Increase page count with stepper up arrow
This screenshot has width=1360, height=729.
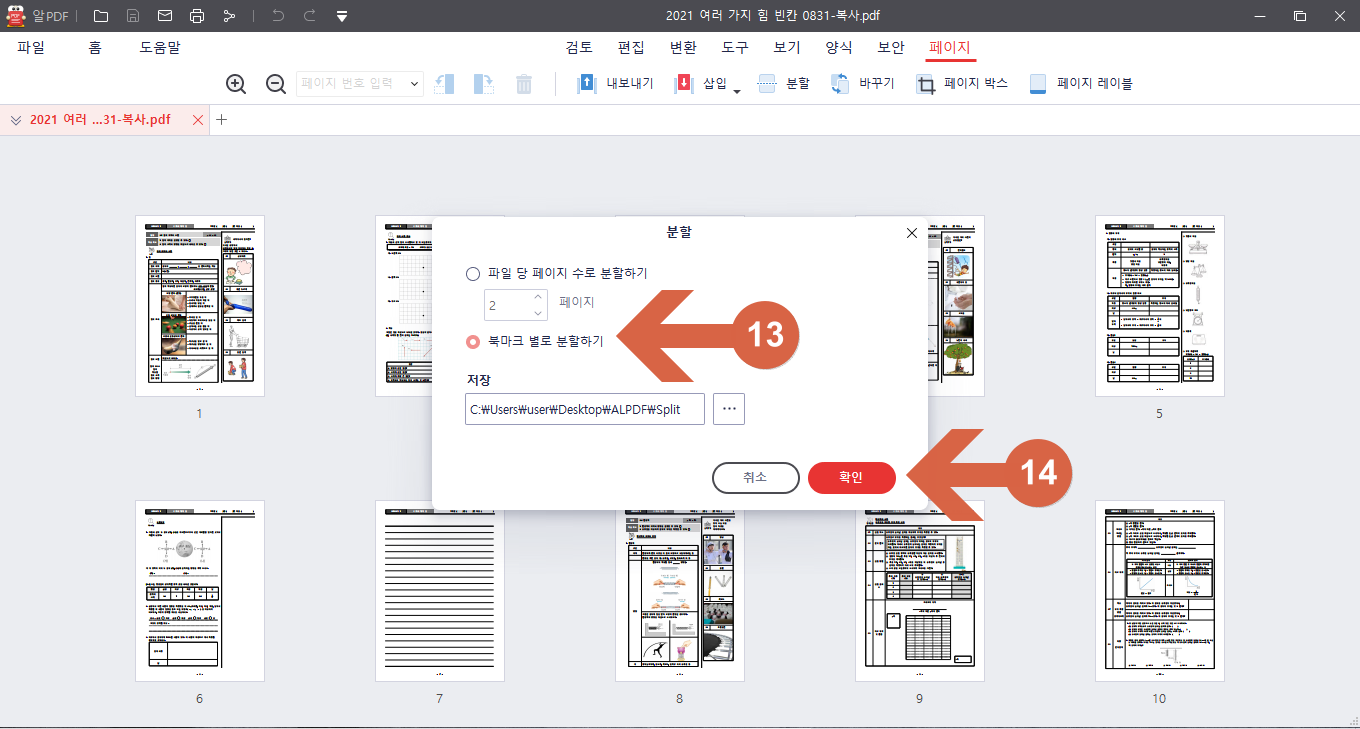[x=540, y=298]
